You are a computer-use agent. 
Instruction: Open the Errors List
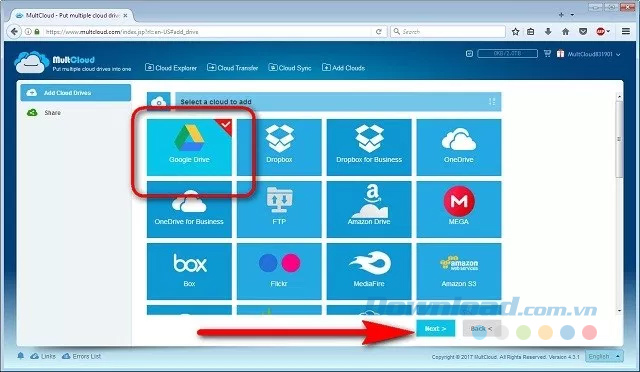coord(82,356)
